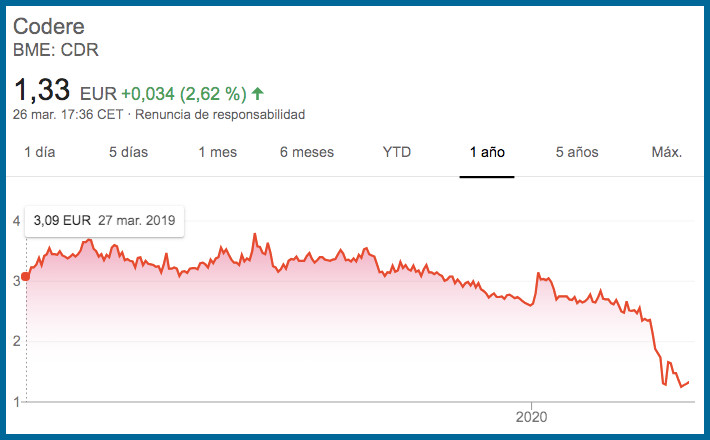Viewport: 710px width, 440px height.
Task: Click the 1,33 current price value
Action: (x=42, y=90)
